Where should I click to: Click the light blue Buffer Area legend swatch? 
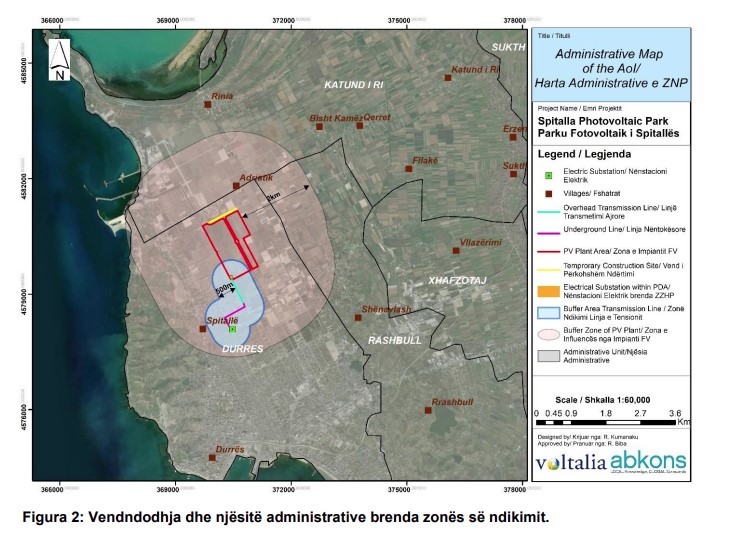point(549,313)
